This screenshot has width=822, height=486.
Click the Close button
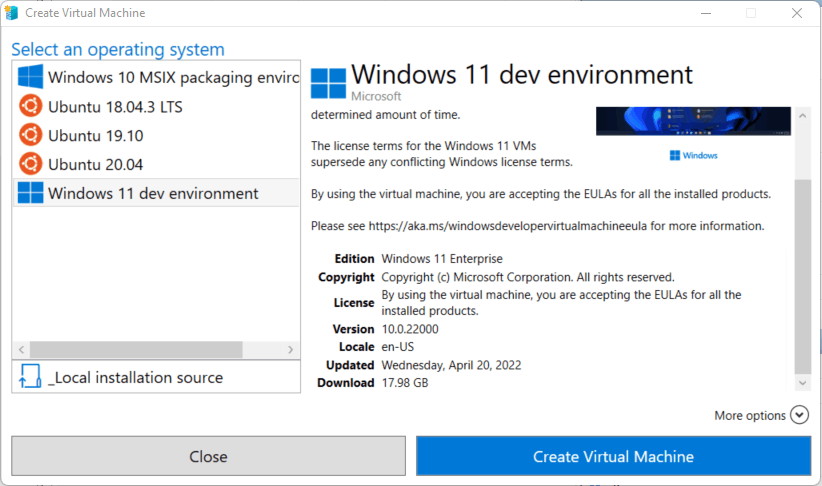click(208, 456)
